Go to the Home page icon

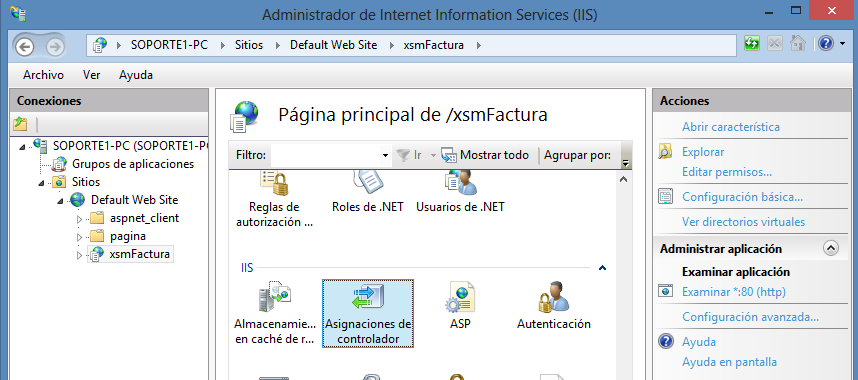tap(798, 44)
